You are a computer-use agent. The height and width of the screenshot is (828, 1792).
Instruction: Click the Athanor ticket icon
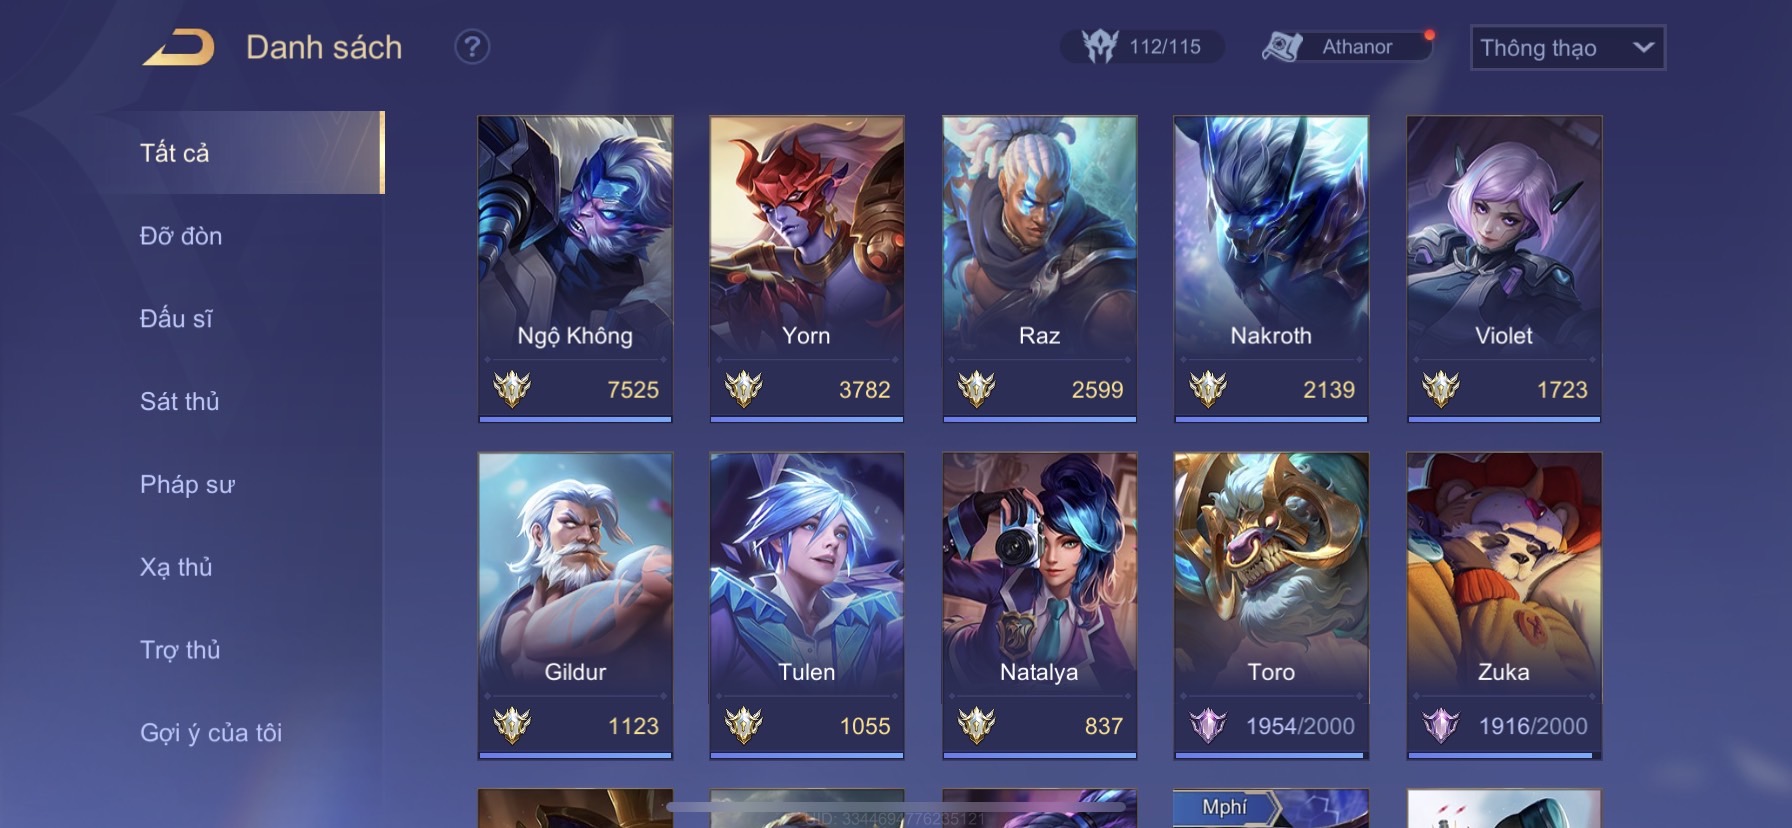coord(1282,46)
